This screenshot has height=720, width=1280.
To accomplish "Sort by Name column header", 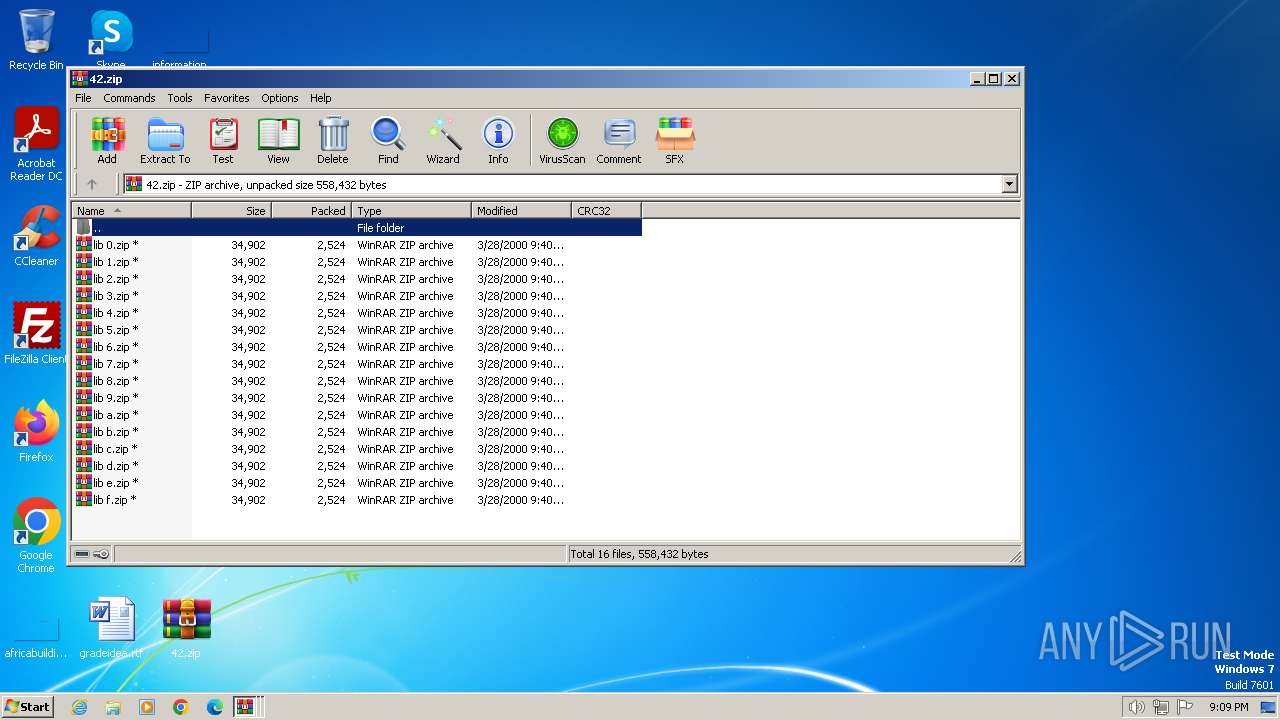I will click(x=131, y=210).
